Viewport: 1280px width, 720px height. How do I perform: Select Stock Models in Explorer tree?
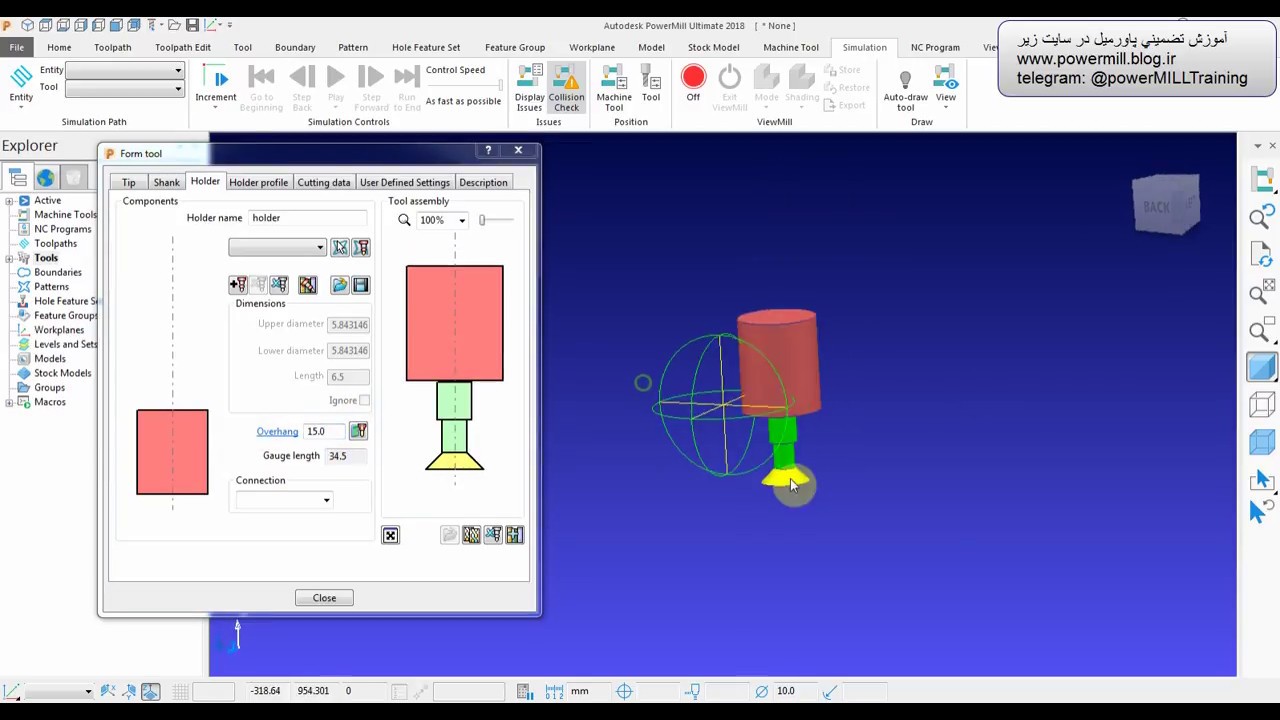pyautogui.click(x=62, y=373)
